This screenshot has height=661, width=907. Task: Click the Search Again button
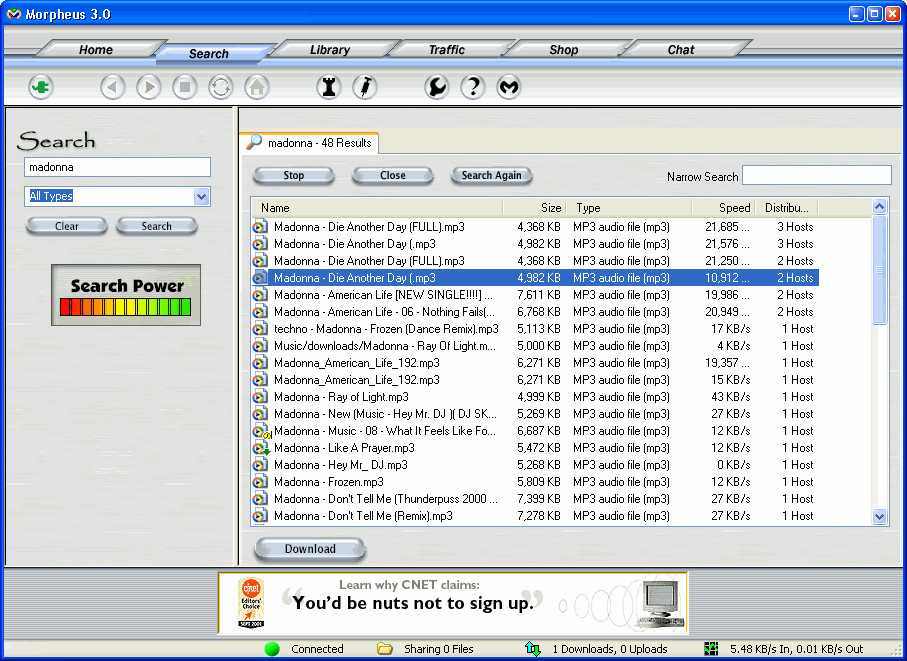[492, 175]
